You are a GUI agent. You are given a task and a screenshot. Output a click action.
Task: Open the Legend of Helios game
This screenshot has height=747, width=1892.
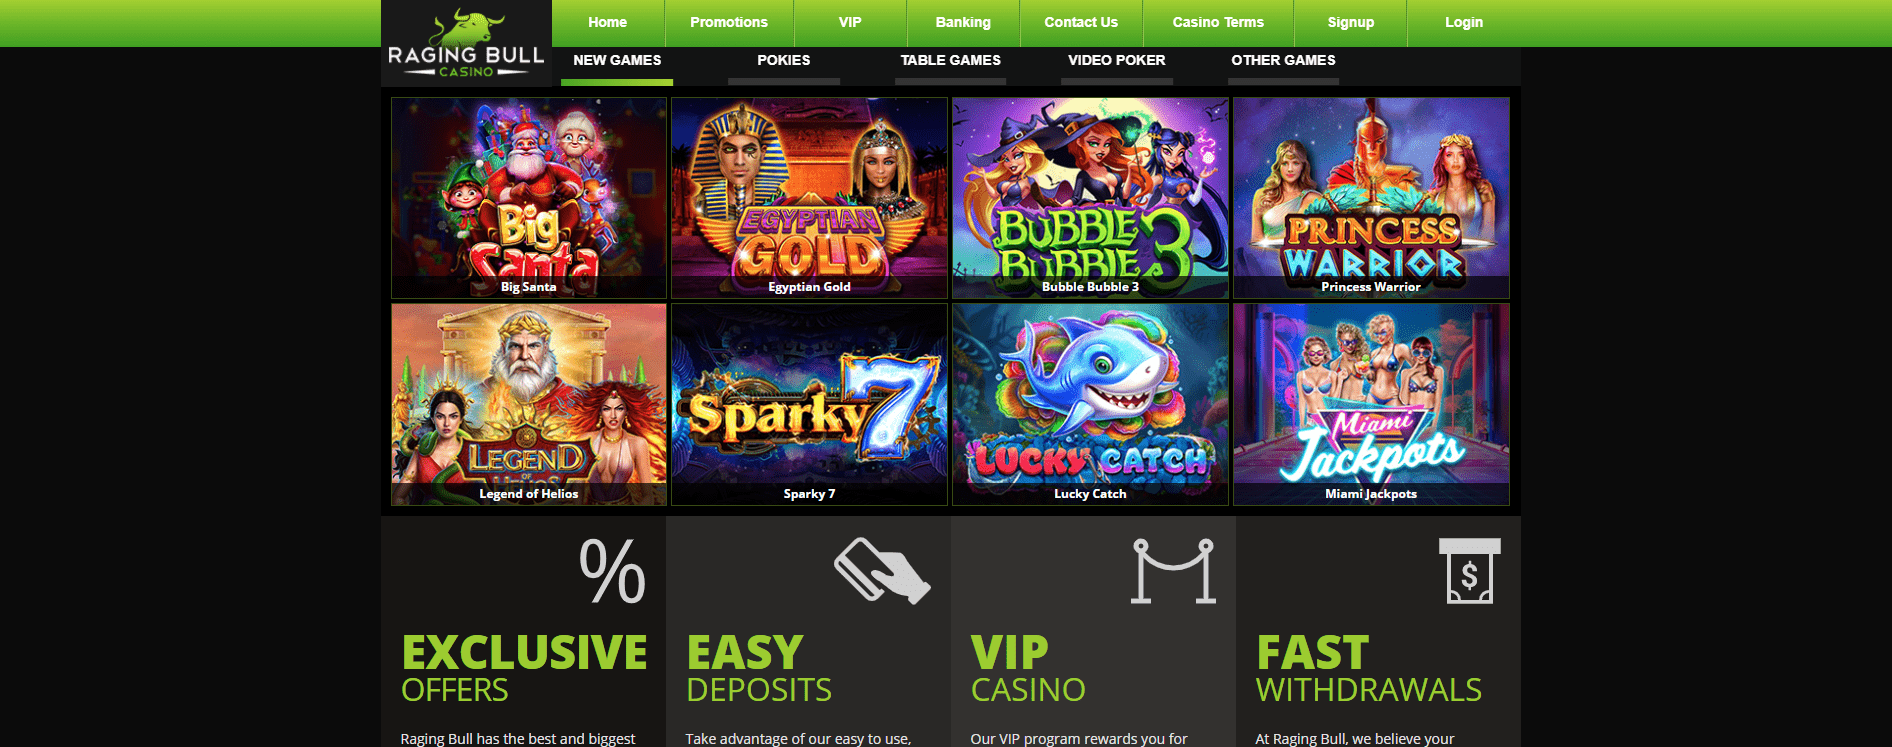[528, 404]
